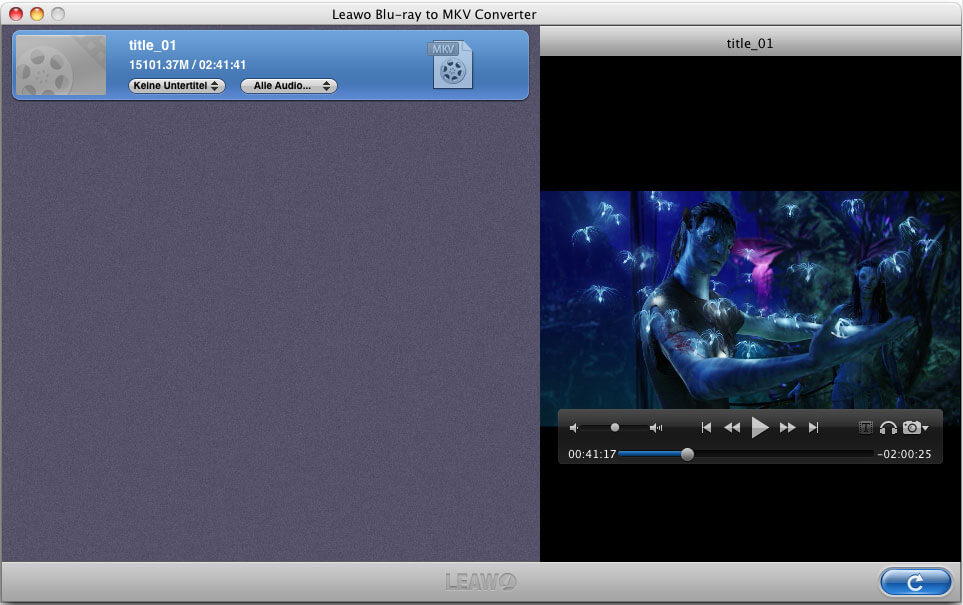Image resolution: width=963 pixels, height=605 pixels.
Task: Click the title_01 name in the list
Action: point(152,45)
